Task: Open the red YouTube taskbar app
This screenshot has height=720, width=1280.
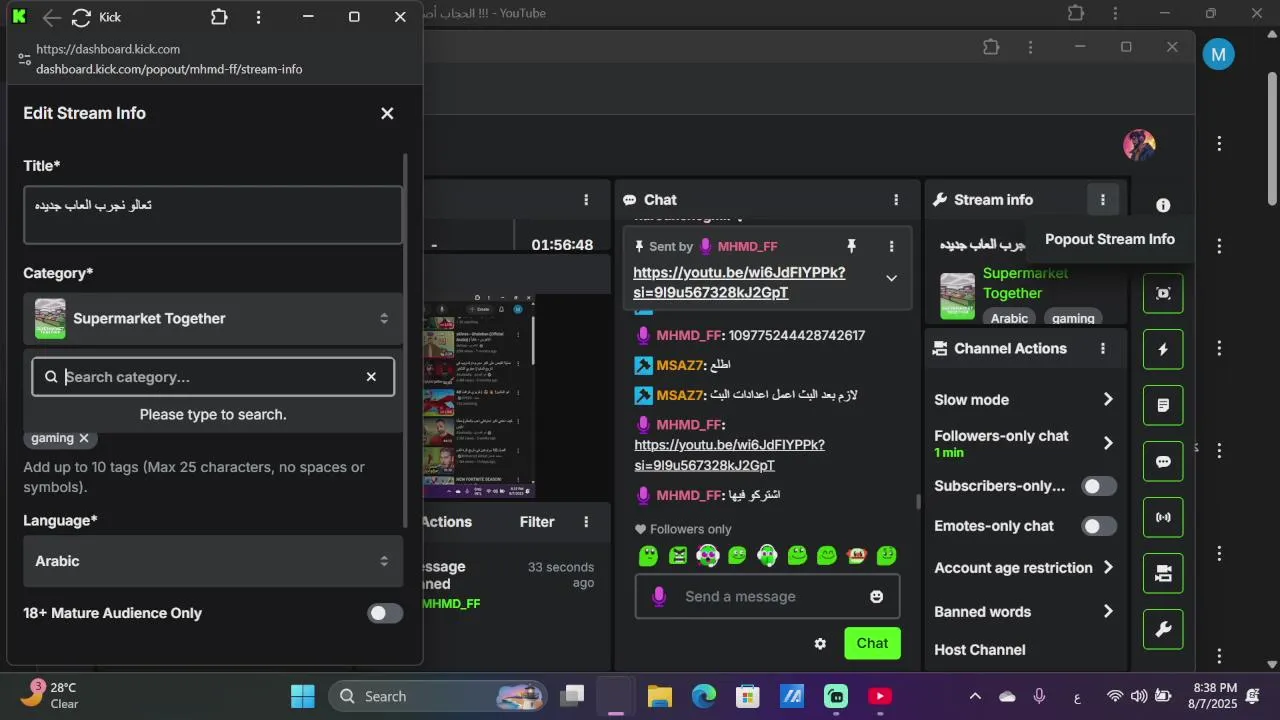Action: coord(881,696)
